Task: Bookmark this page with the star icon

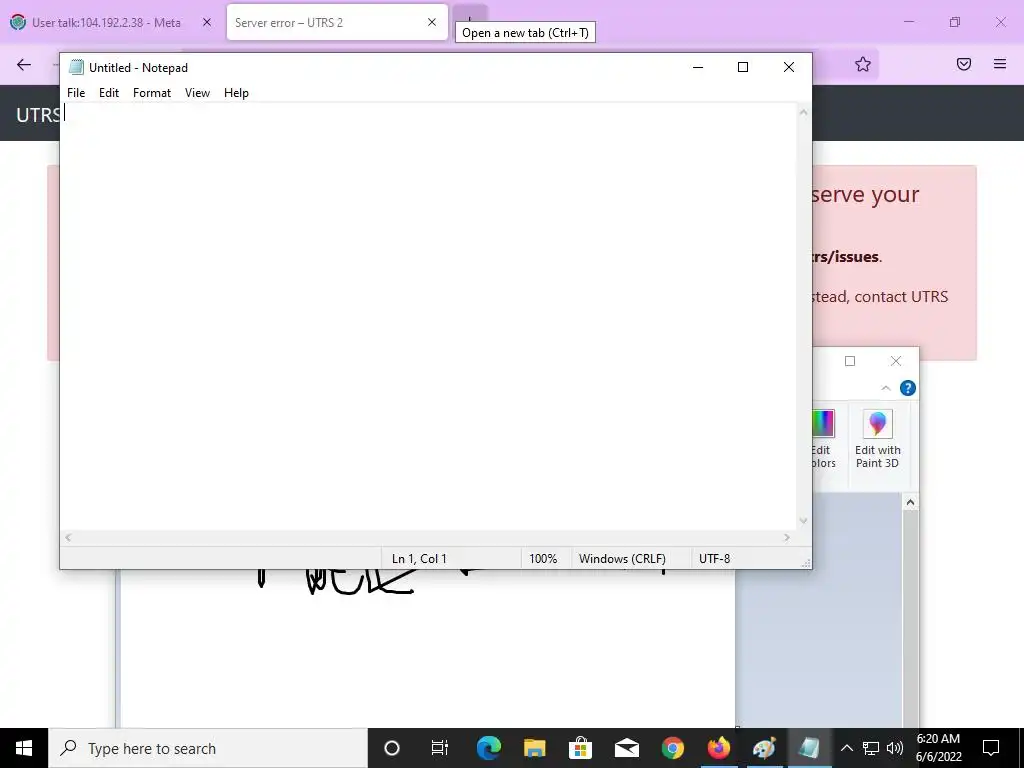Action: tap(863, 64)
